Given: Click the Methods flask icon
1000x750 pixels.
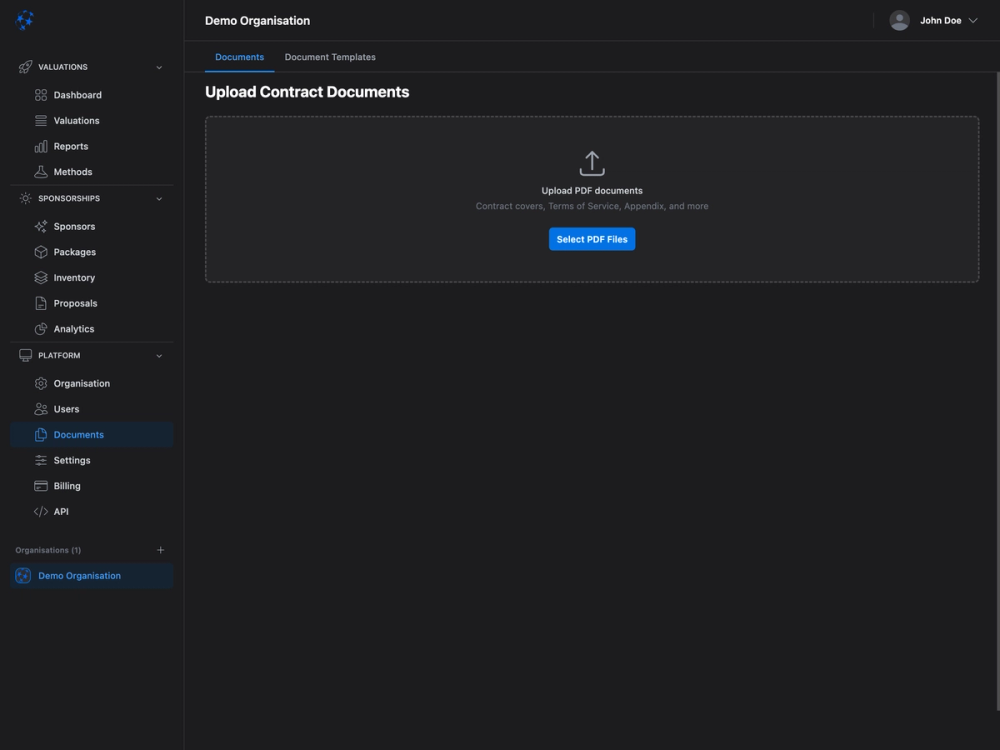Looking at the screenshot, I should [x=40, y=171].
